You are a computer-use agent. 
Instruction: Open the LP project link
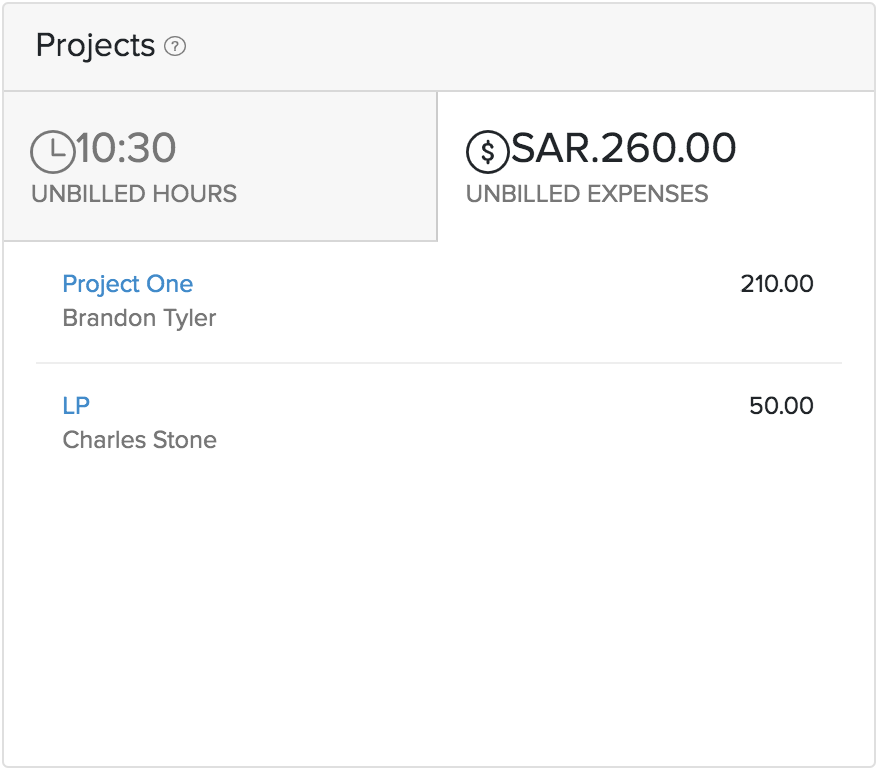coord(76,406)
